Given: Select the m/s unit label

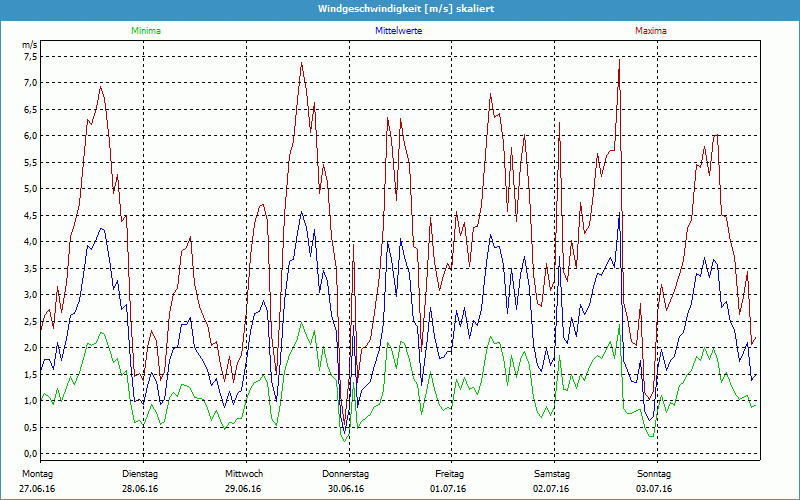Looking at the screenshot, I should coord(29,45).
